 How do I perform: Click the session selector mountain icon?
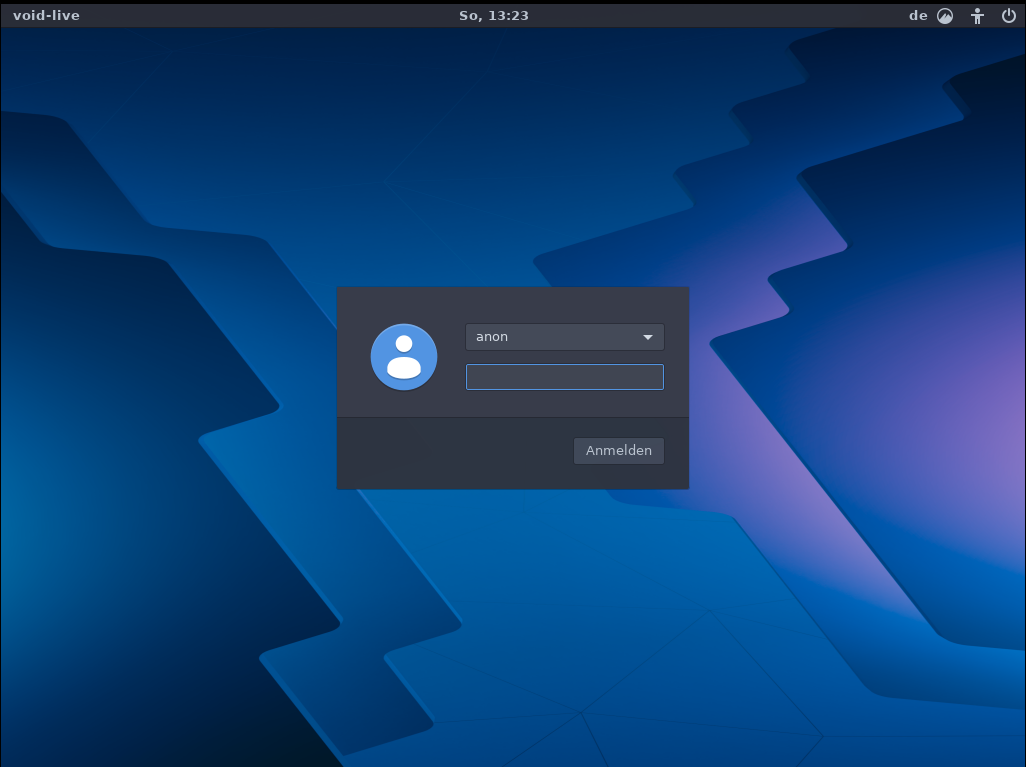(945, 16)
